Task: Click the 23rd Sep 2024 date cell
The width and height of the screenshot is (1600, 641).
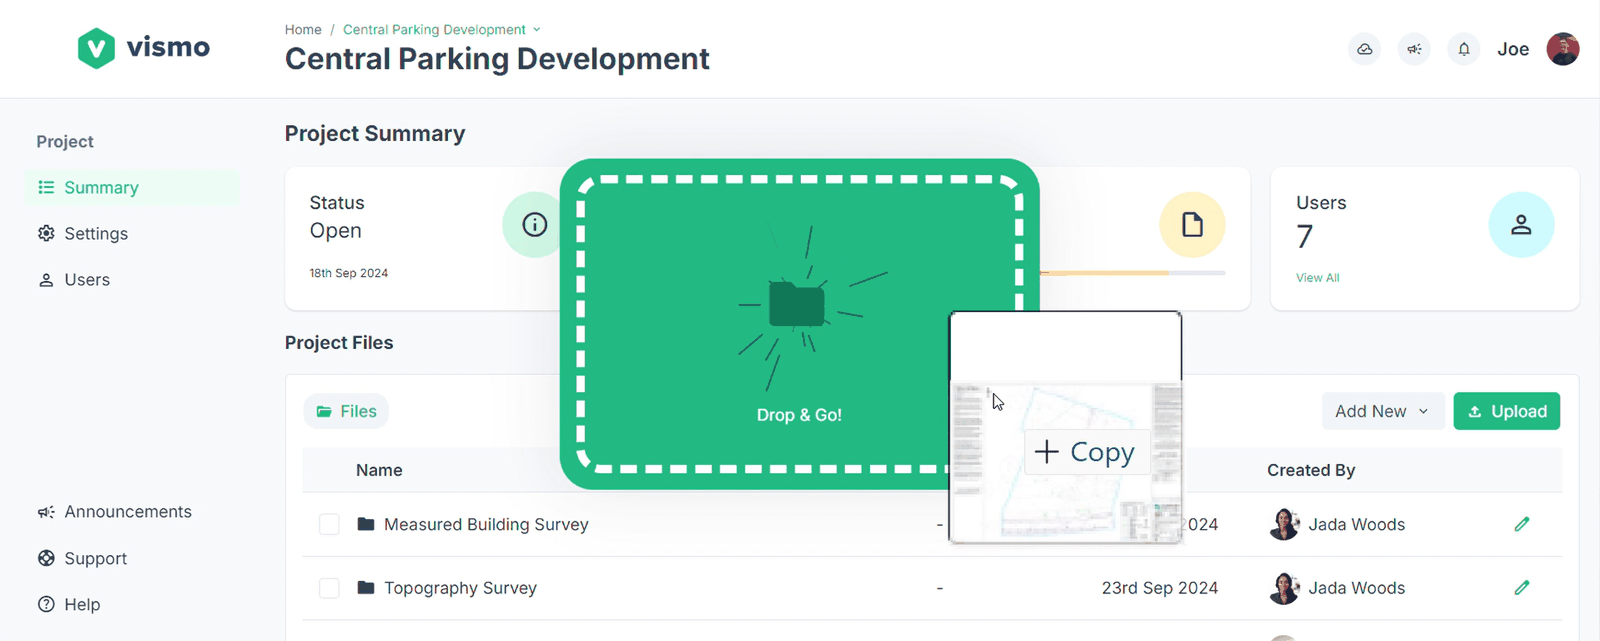Action: click(x=1160, y=588)
